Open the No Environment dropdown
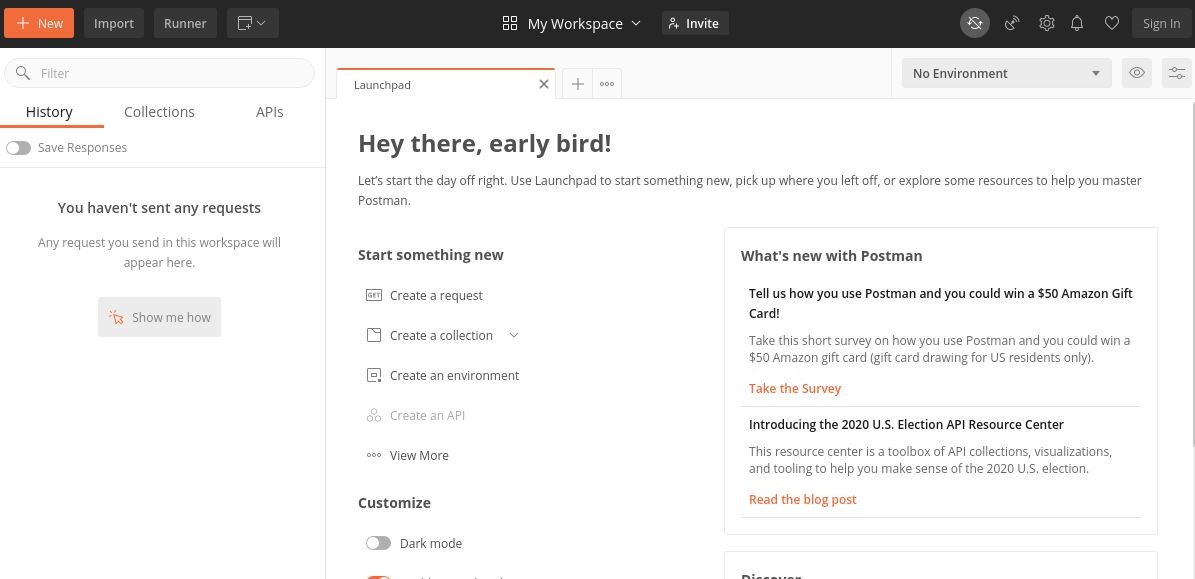This screenshot has width=1195, height=579. point(1006,73)
